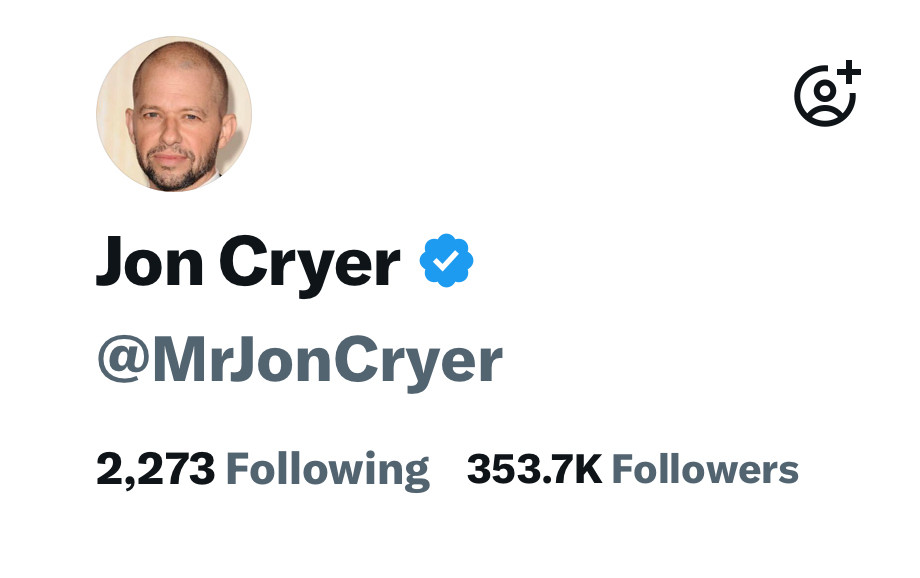Click the gray Following label
920x578 pixels.
tap(328, 471)
